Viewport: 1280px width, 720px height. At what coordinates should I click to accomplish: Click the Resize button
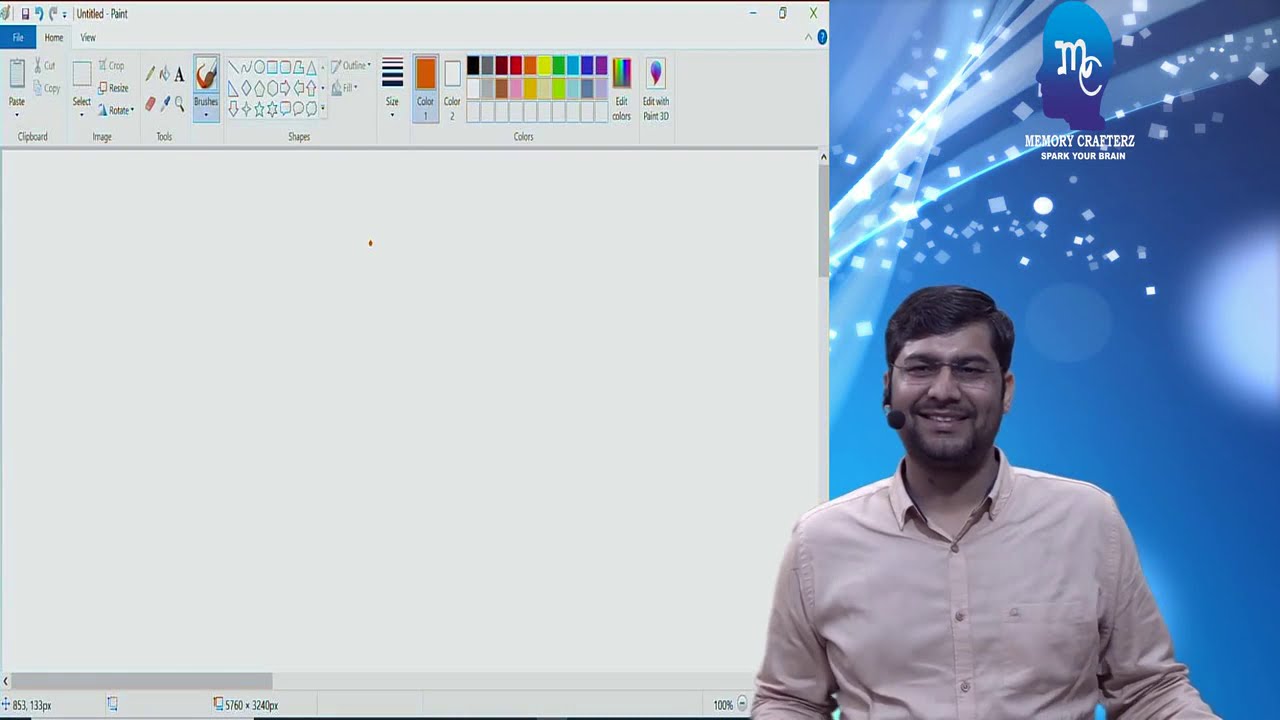point(112,88)
